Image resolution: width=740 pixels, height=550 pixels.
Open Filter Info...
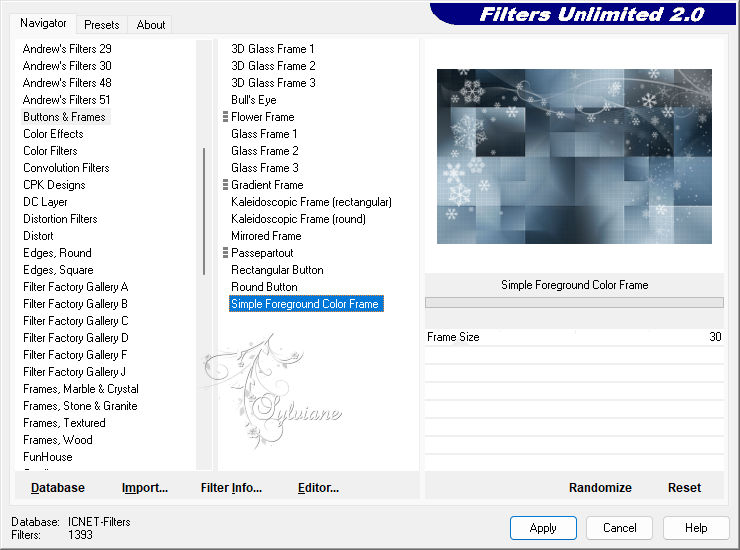click(231, 488)
